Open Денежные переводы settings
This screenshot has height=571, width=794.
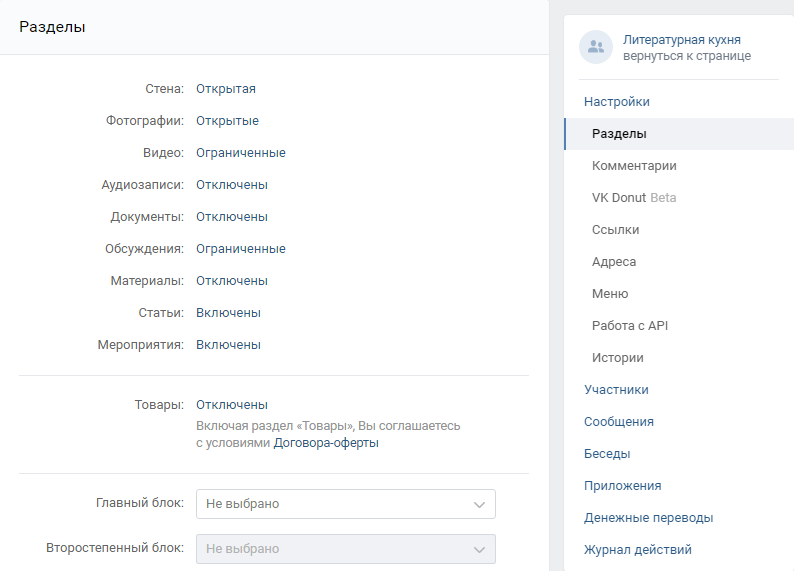pyautogui.click(x=649, y=518)
